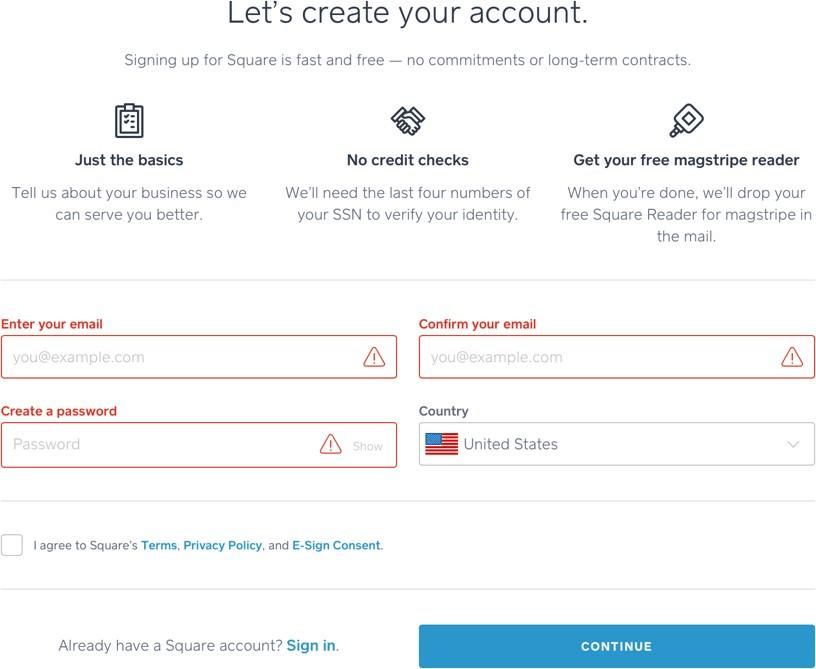Click the handshake icon

pos(407,121)
